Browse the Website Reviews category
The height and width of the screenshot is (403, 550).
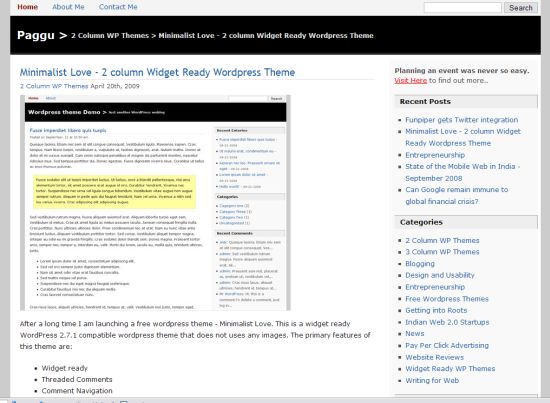tap(435, 357)
